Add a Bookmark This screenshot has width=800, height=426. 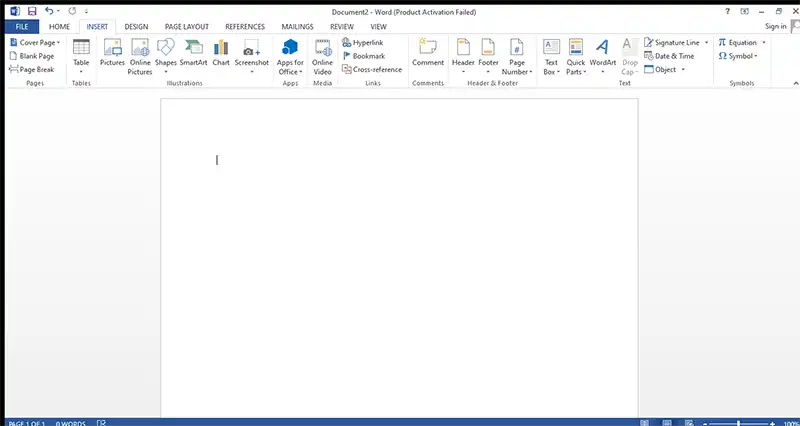364,56
